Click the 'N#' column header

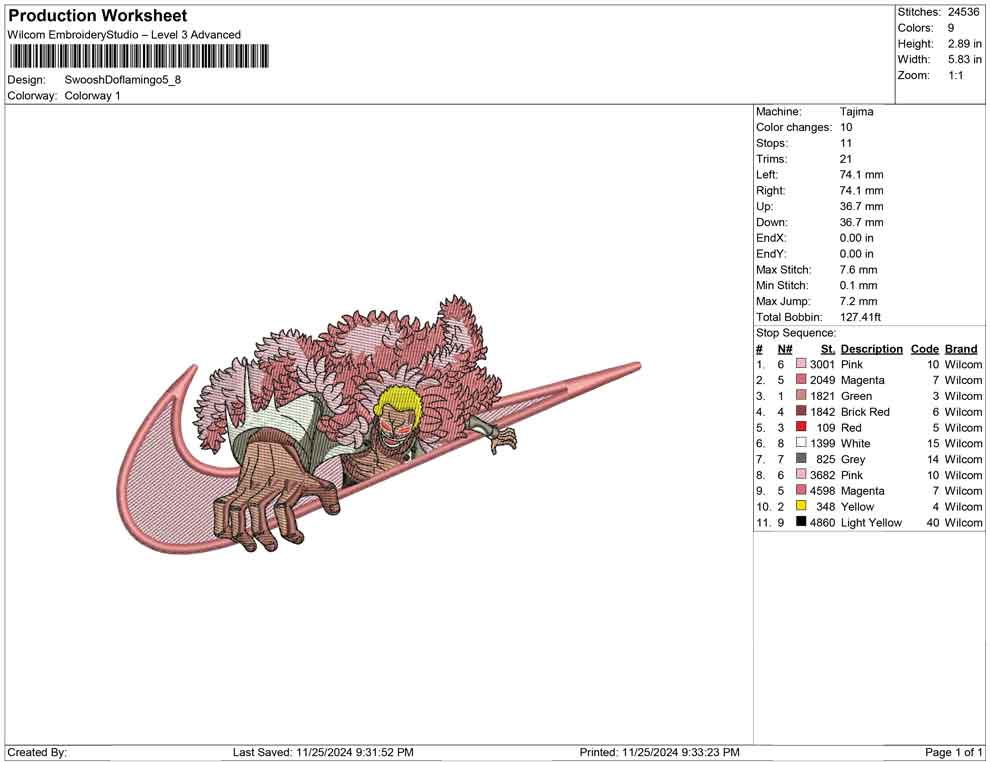click(x=785, y=349)
